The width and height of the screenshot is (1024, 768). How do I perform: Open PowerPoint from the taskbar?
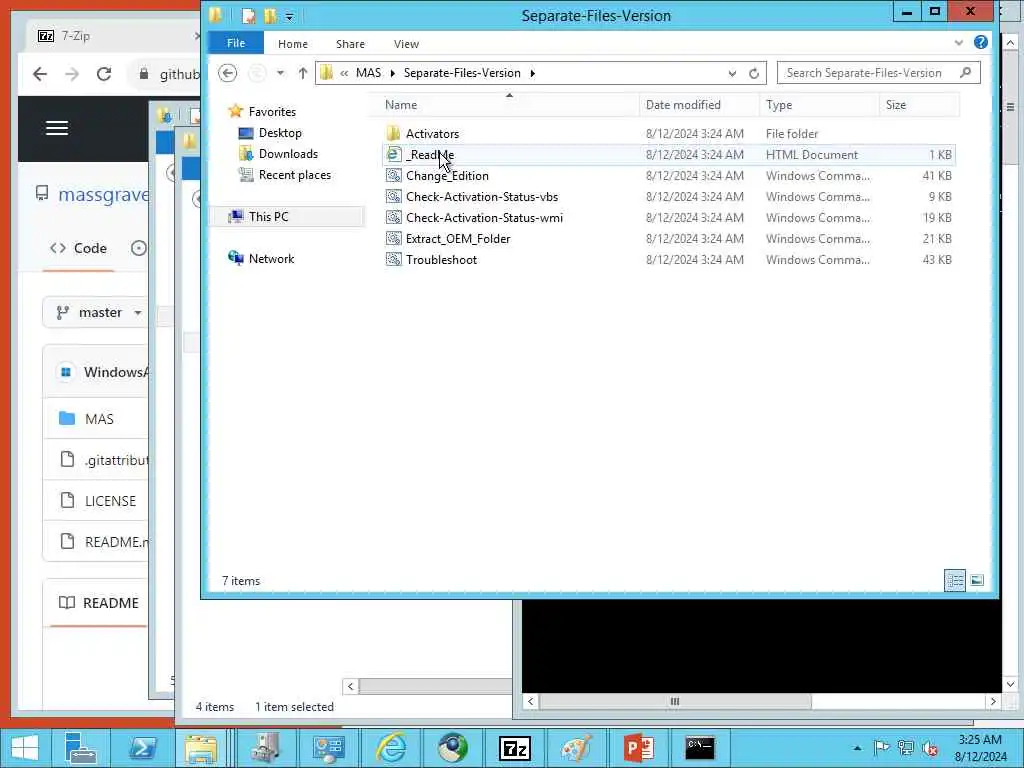coord(638,748)
